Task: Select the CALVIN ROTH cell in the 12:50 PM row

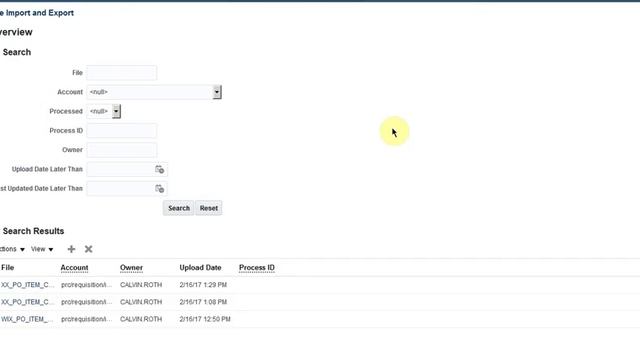Action: coord(141,319)
